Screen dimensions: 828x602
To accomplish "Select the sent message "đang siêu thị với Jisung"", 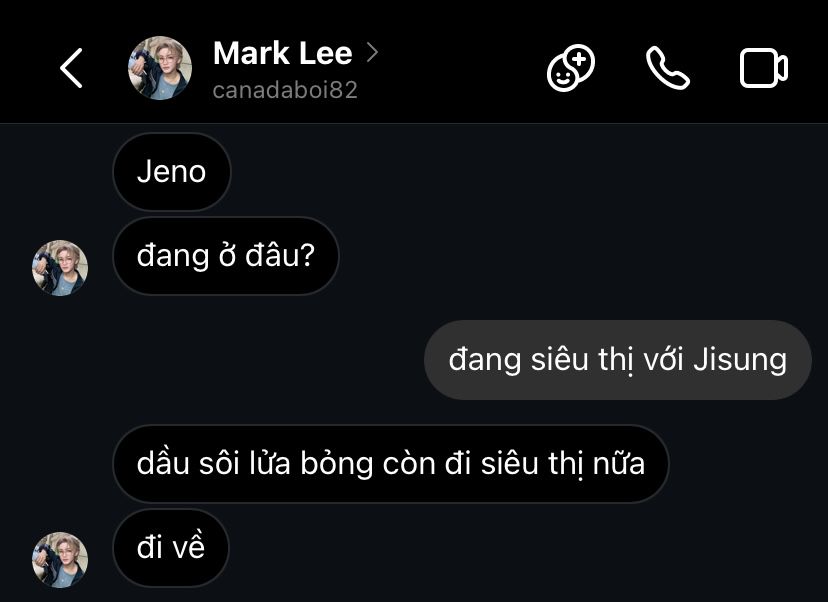I will click(x=617, y=360).
